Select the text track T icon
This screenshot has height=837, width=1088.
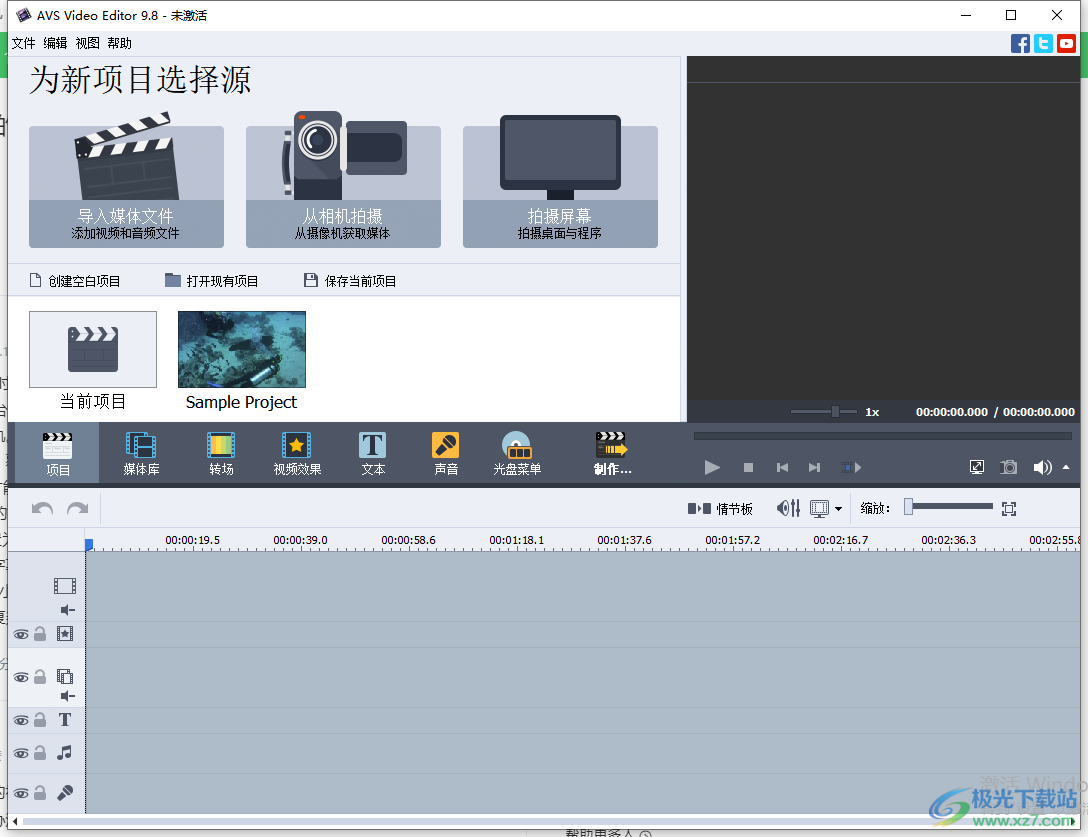pyautogui.click(x=65, y=720)
